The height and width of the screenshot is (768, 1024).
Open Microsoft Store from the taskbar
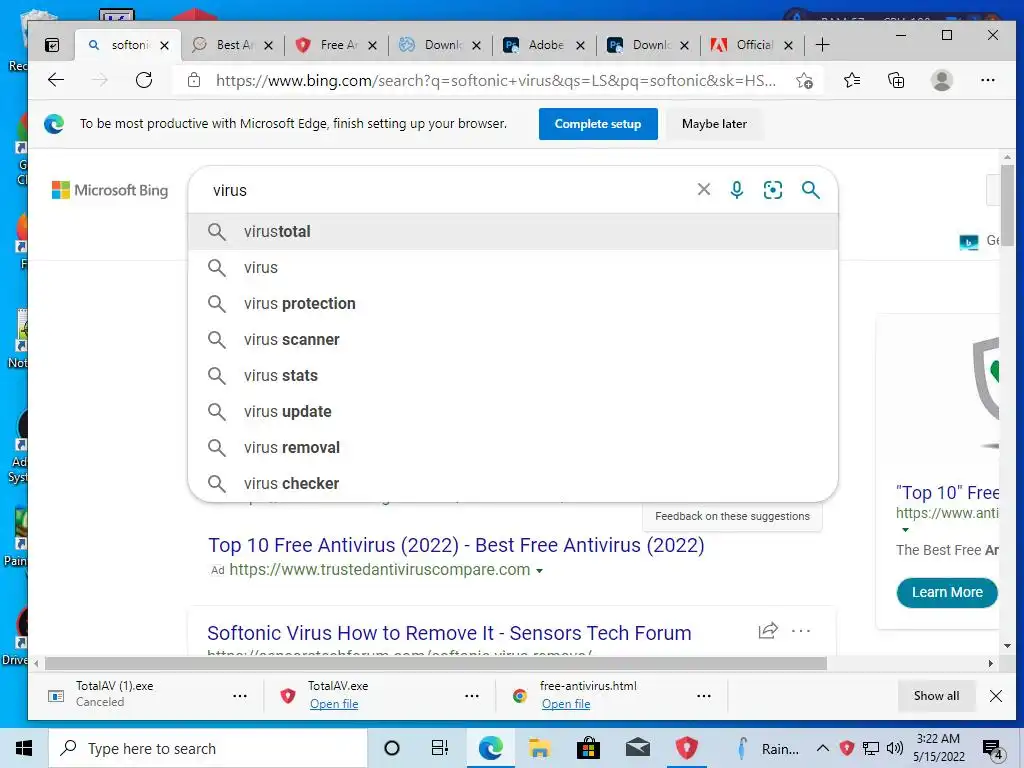tap(588, 748)
